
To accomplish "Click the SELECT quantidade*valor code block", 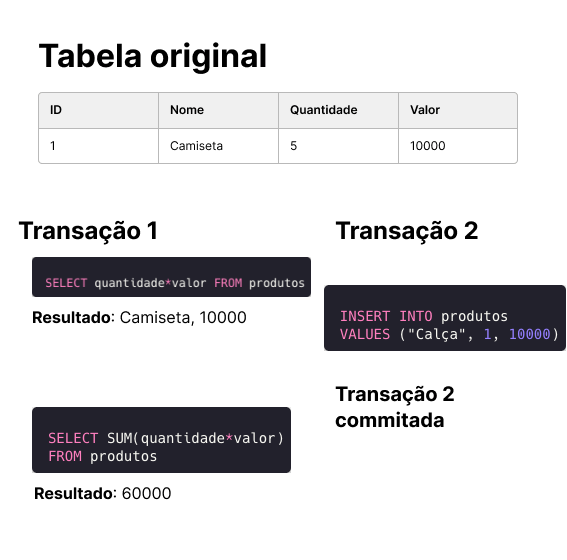I will (171, 277).
